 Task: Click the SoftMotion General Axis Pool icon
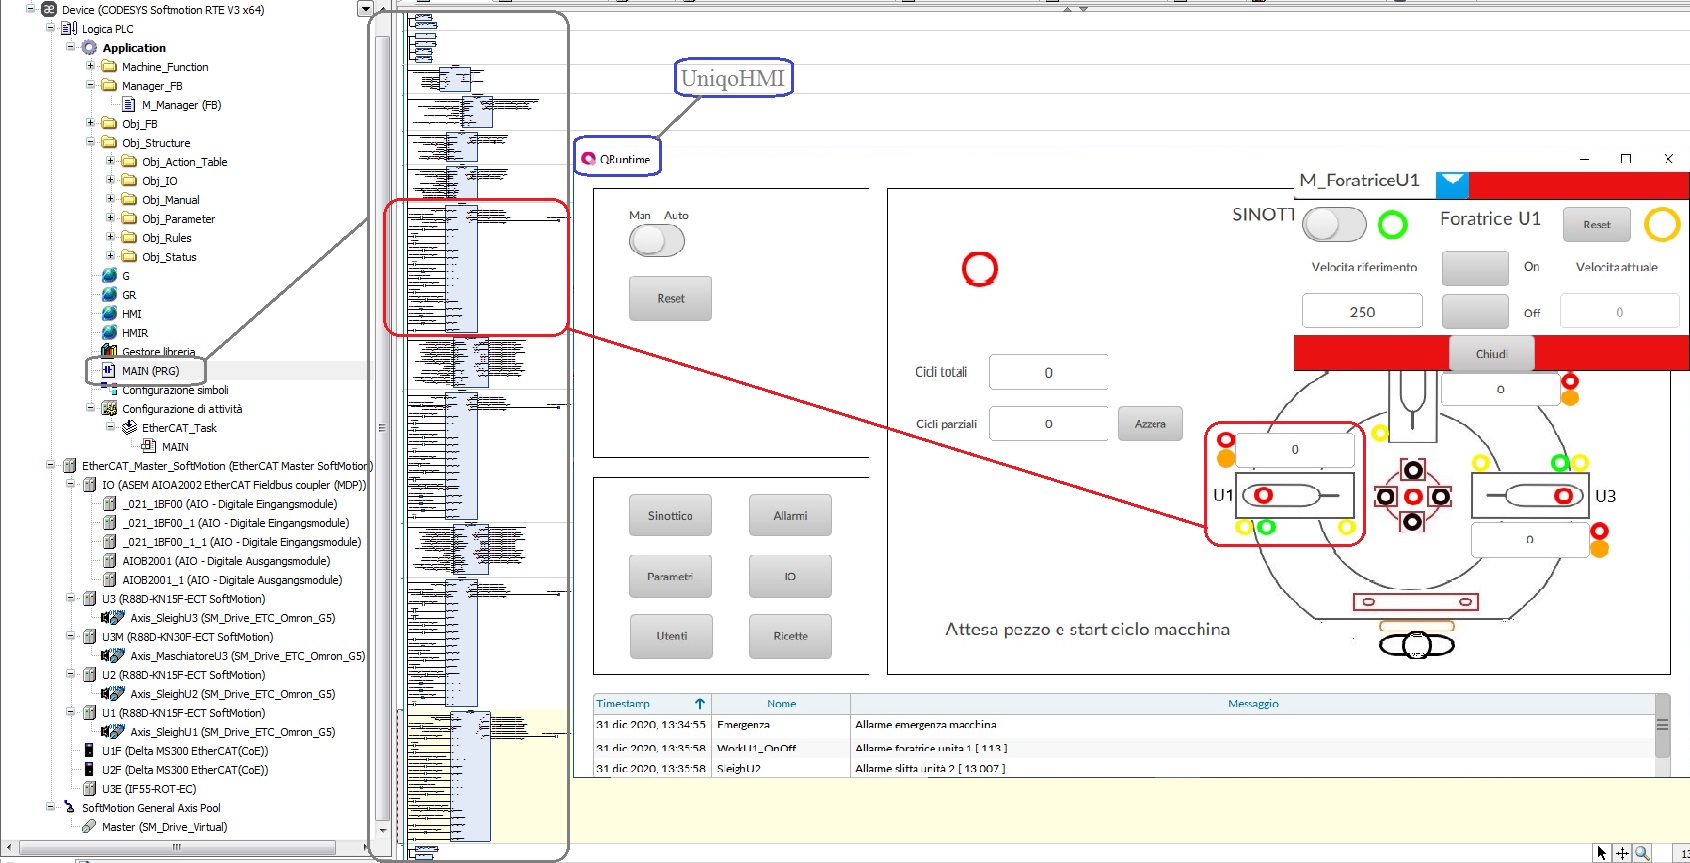[x=69, y=807]
